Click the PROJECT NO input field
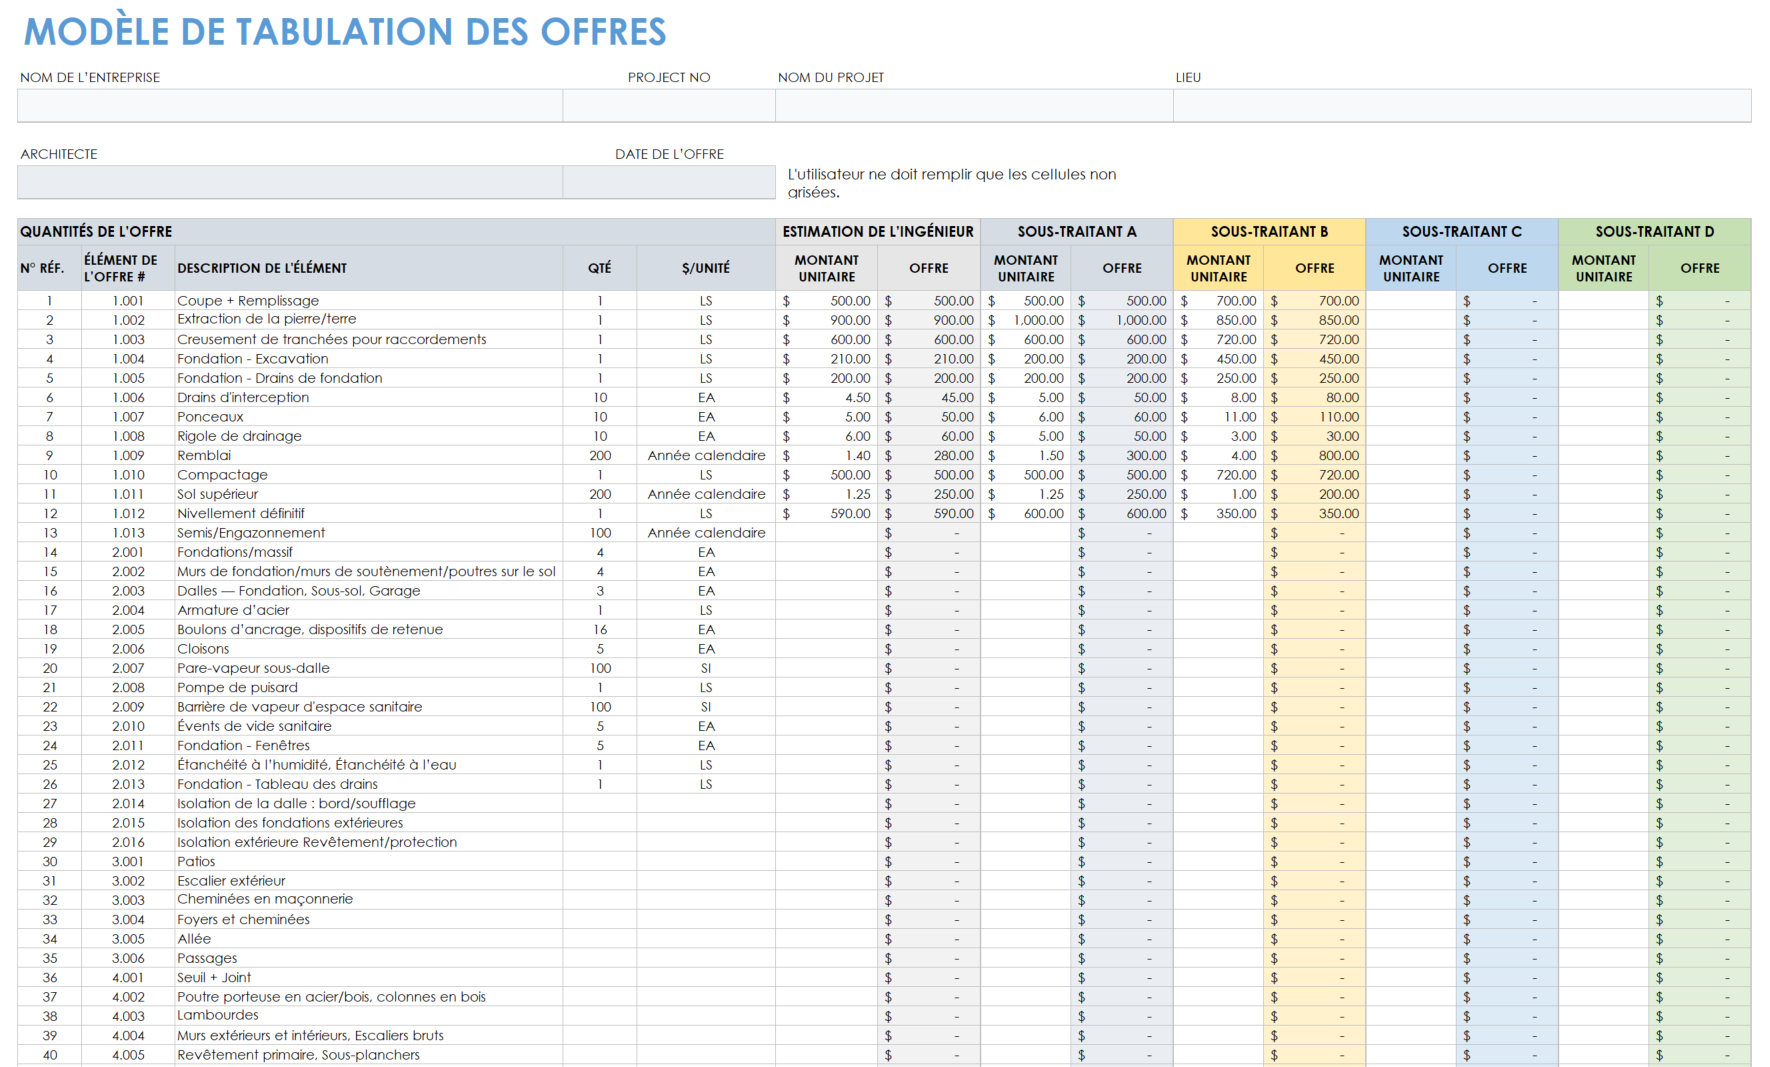 pos(668,105)
